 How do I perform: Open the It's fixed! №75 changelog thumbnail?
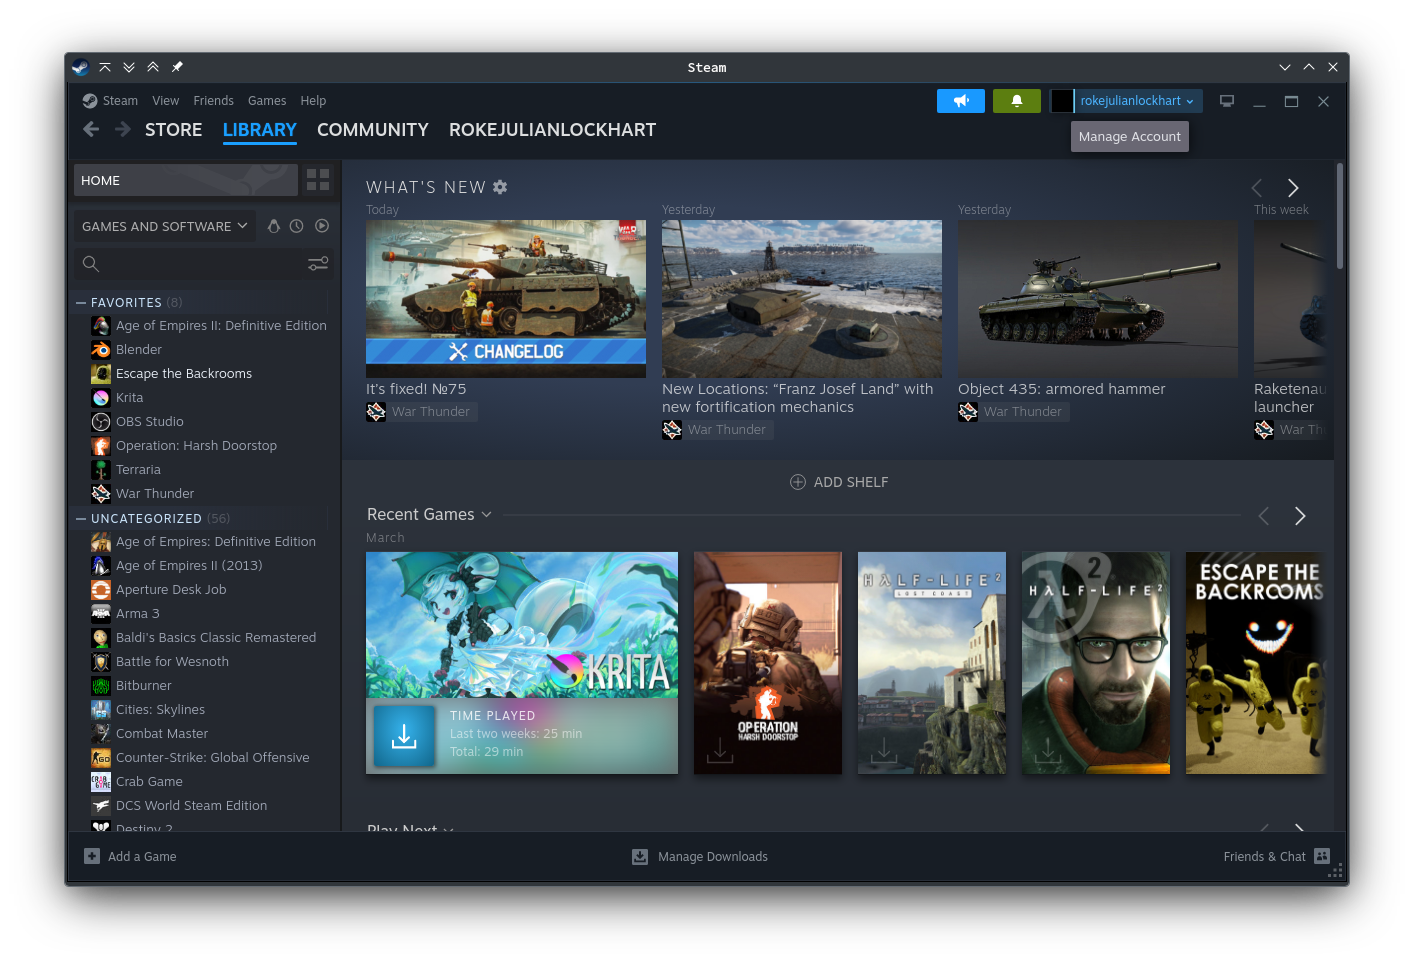click(506, 299)
